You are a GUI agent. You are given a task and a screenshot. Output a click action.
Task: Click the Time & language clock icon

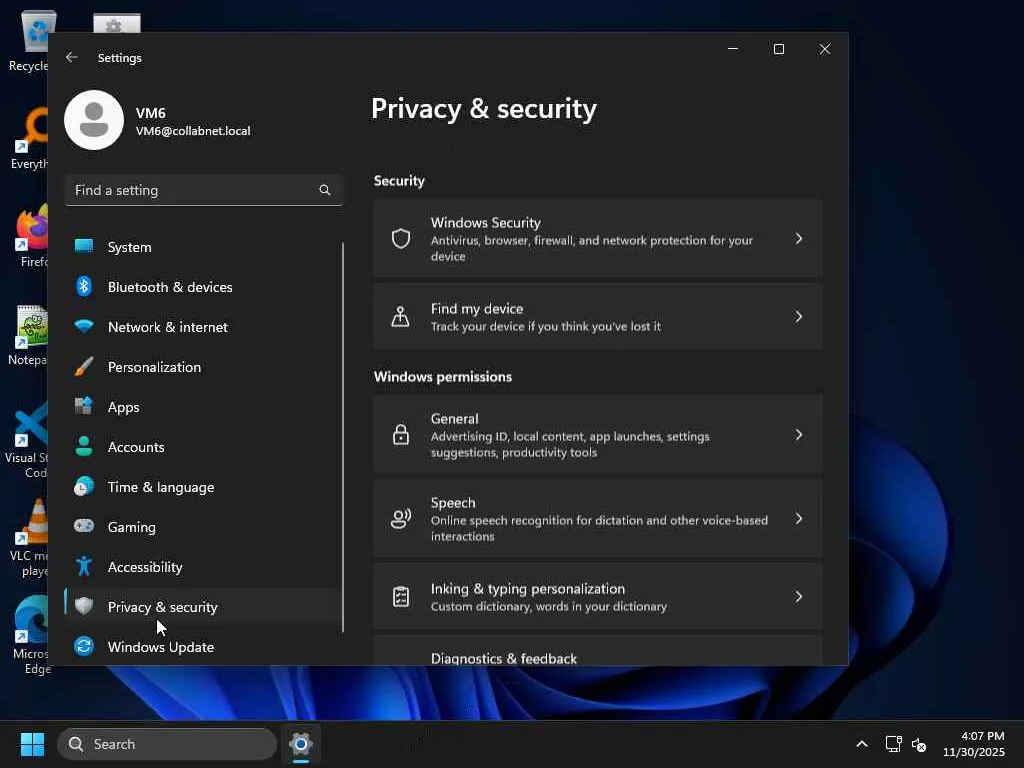(84, 487)
